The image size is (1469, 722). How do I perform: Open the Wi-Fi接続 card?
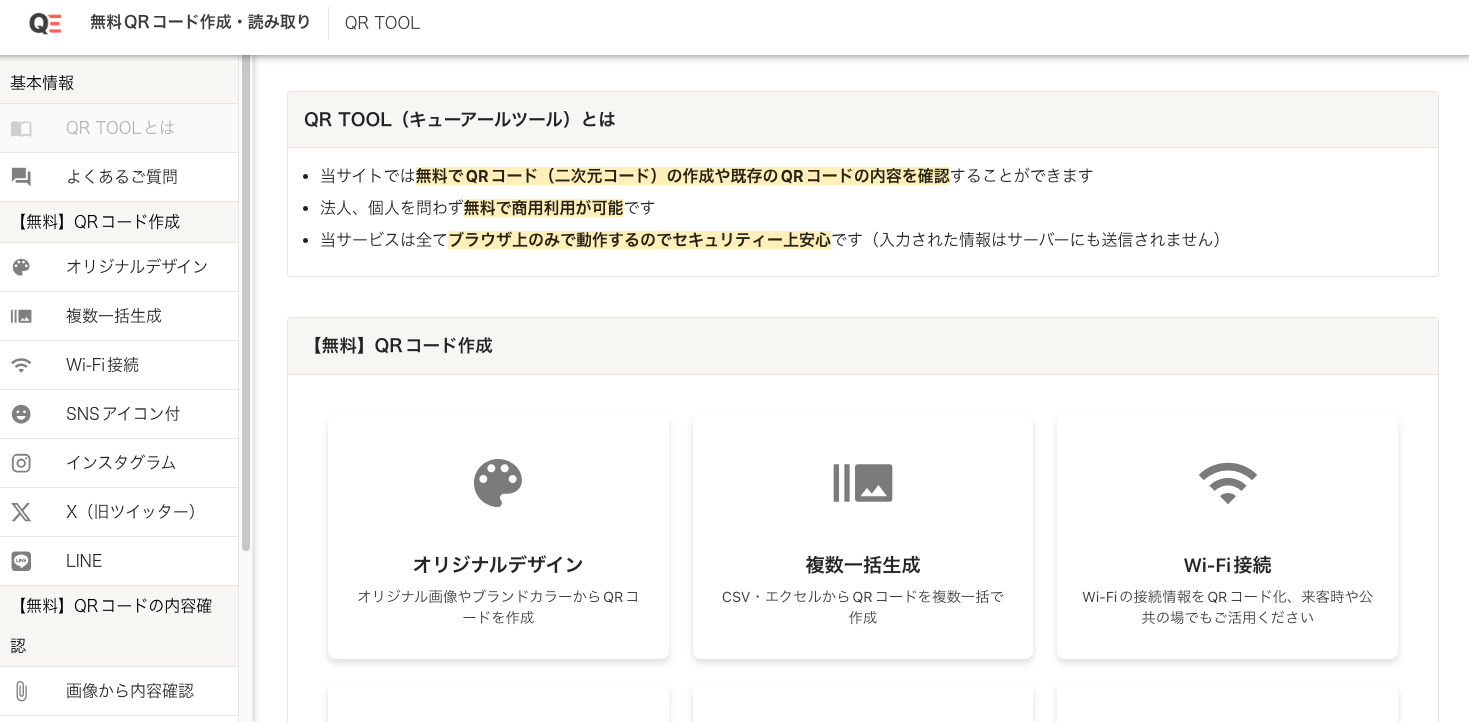(1227, 537)
